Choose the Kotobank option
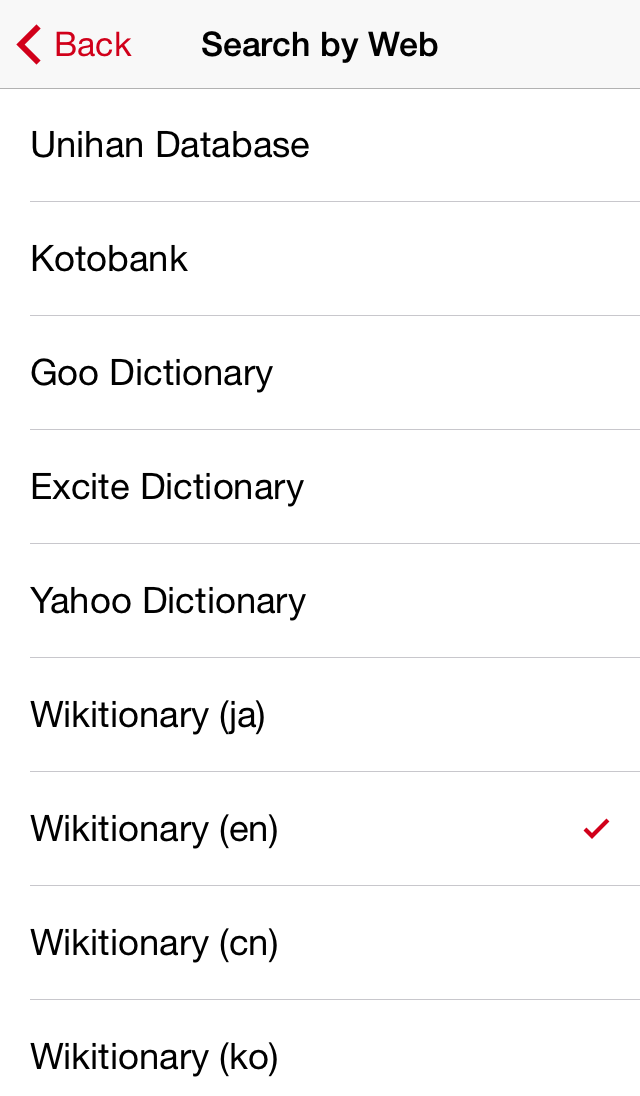 click(109, 260)
